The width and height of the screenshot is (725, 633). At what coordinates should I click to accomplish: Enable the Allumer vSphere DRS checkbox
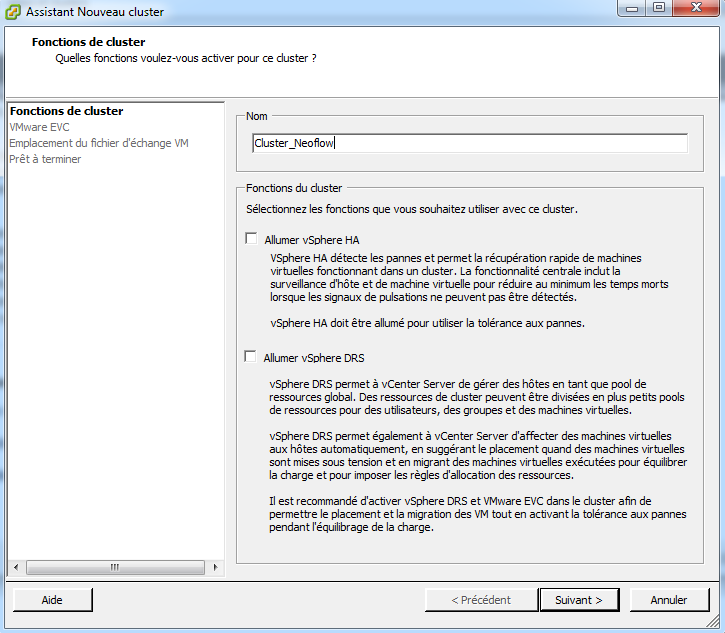pos(250,356)
